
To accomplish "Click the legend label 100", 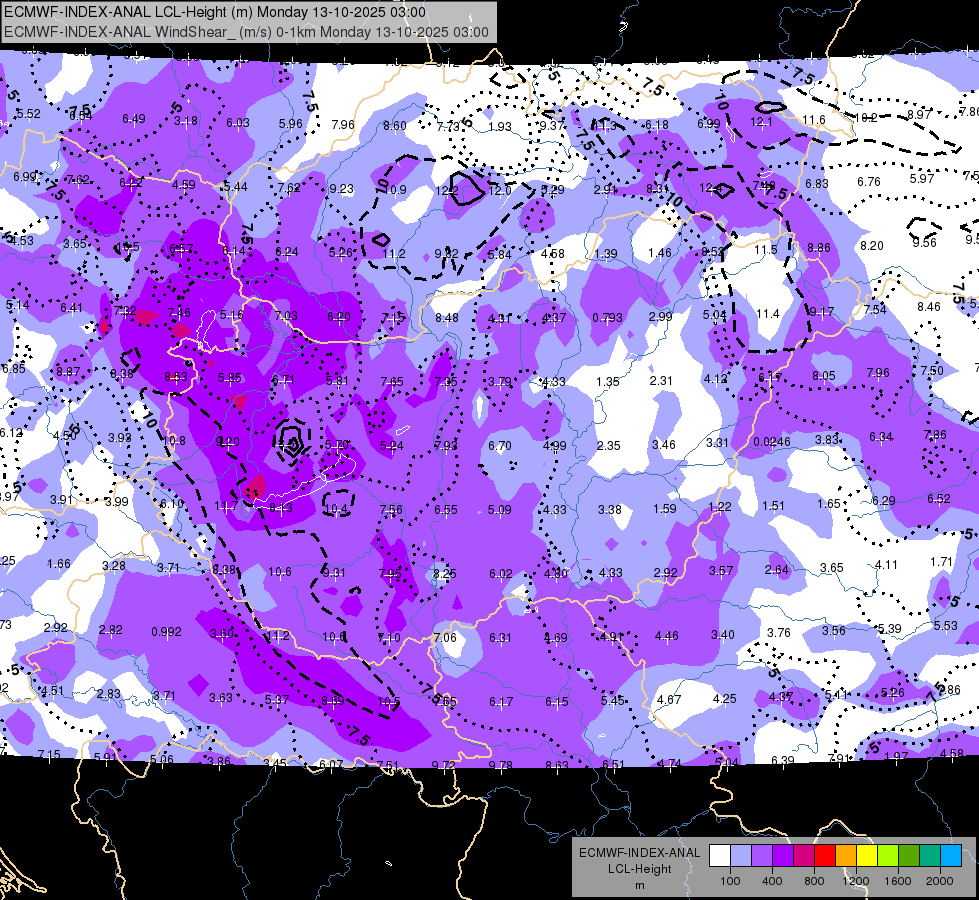I will tap(730, 881).
